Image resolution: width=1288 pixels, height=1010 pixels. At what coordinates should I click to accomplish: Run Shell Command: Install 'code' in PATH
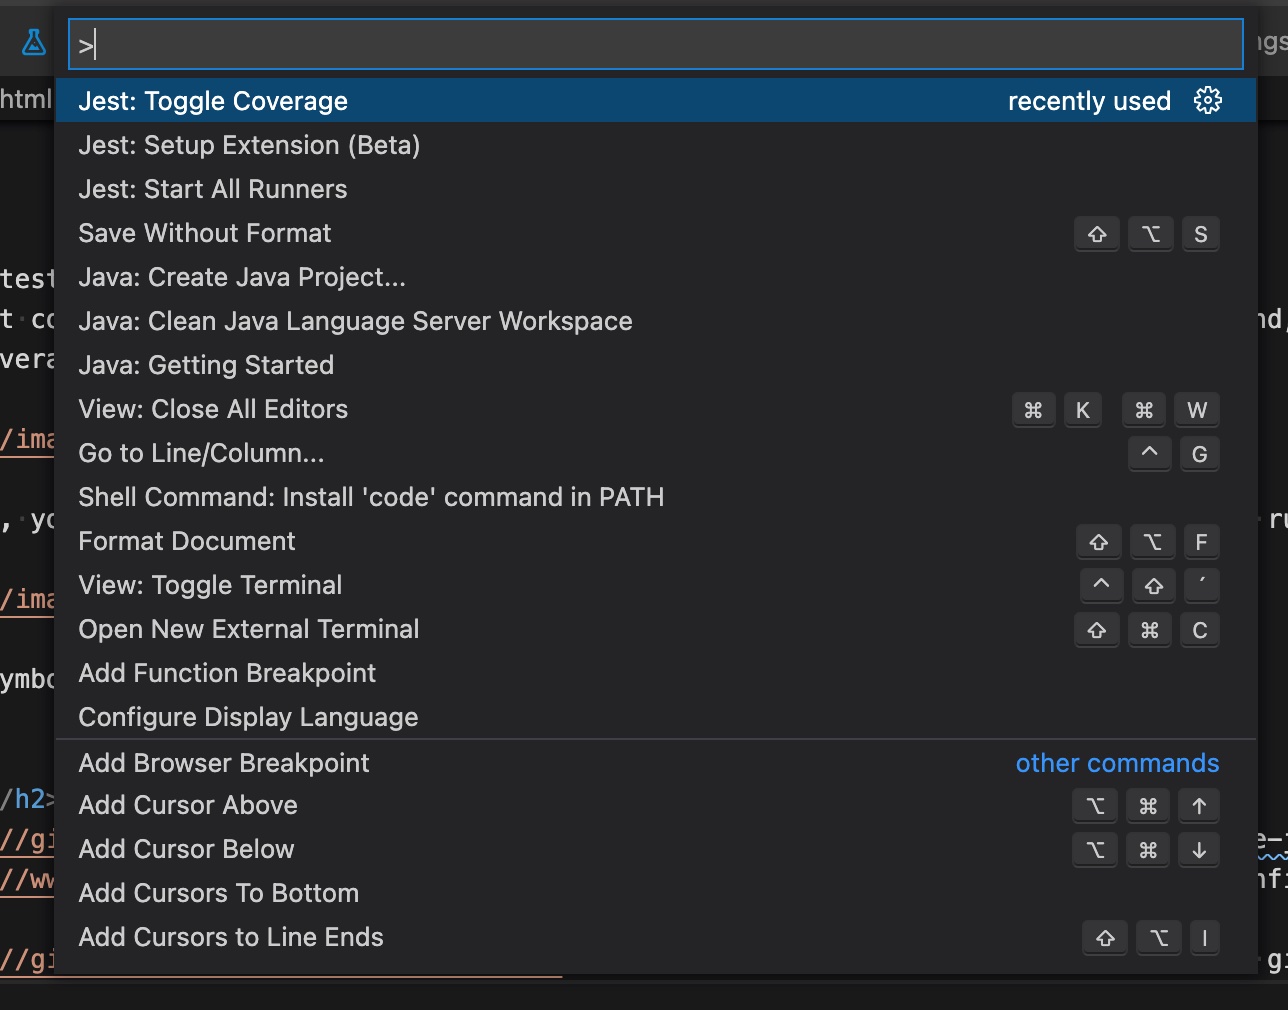656,497
